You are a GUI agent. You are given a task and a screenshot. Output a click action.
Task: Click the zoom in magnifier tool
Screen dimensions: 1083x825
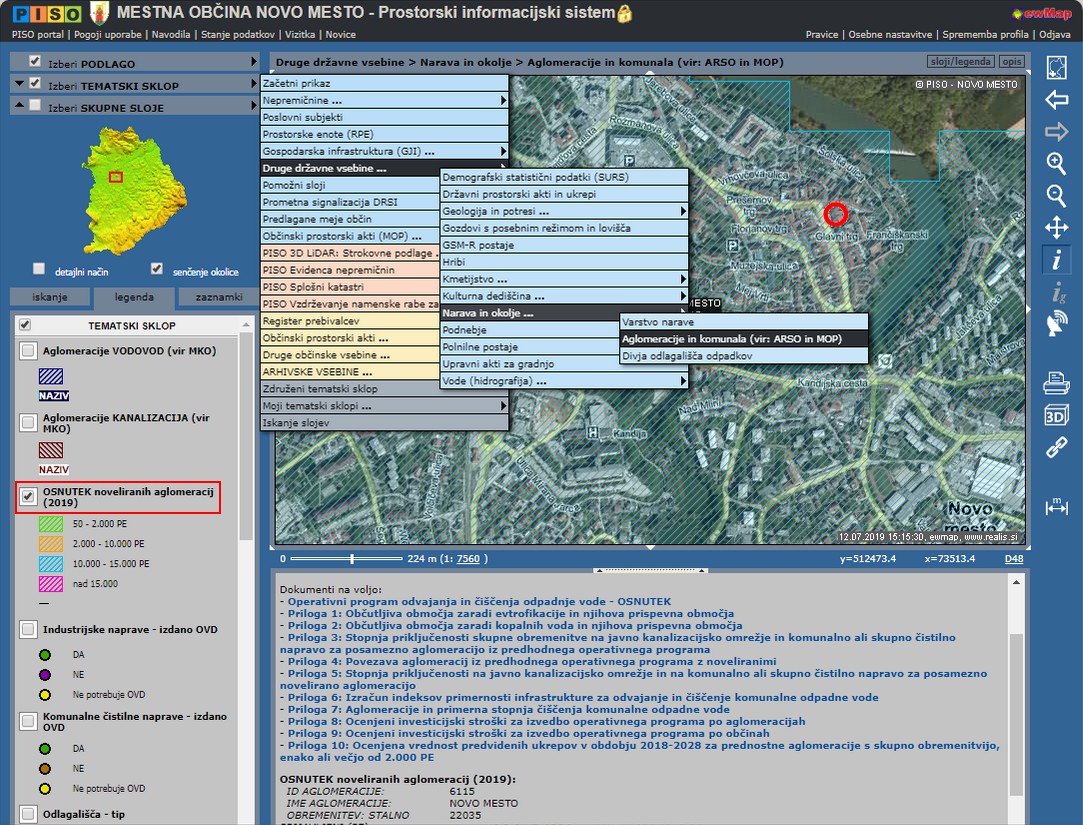tap(1056, 163)
